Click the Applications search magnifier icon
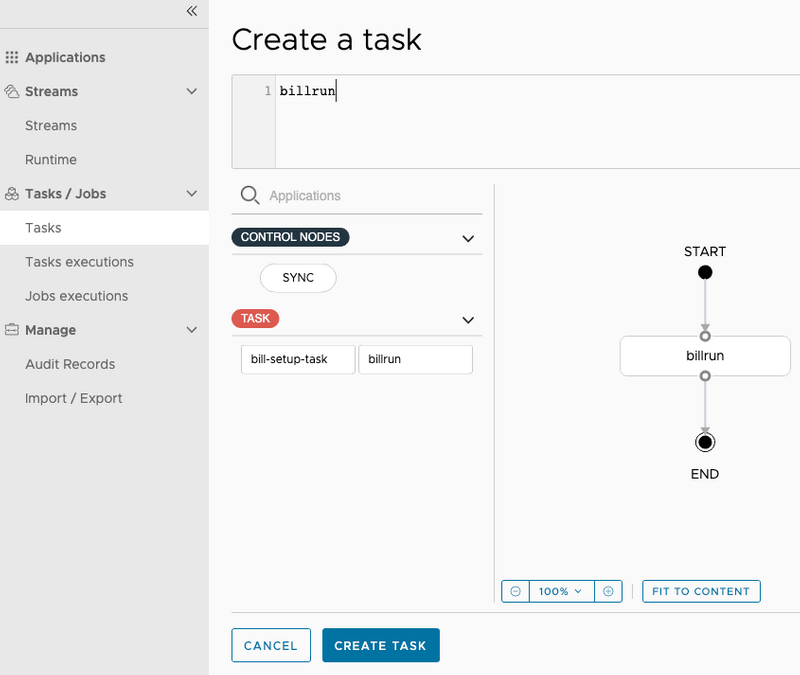 (249, 194)
